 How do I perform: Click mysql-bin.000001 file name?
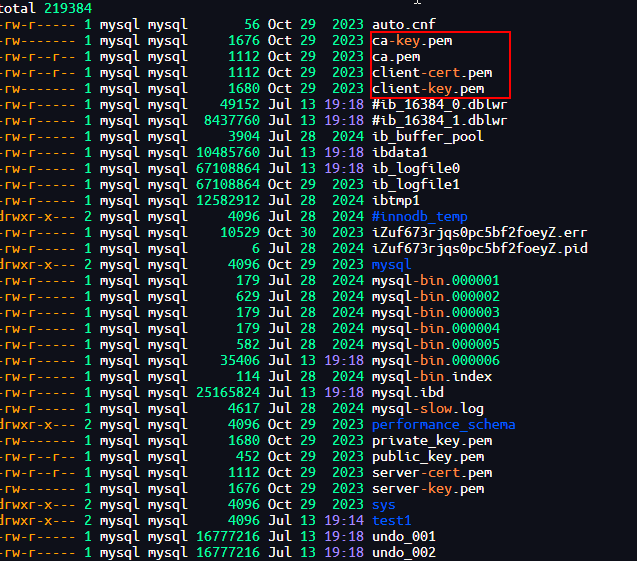[x=436, y=281]
